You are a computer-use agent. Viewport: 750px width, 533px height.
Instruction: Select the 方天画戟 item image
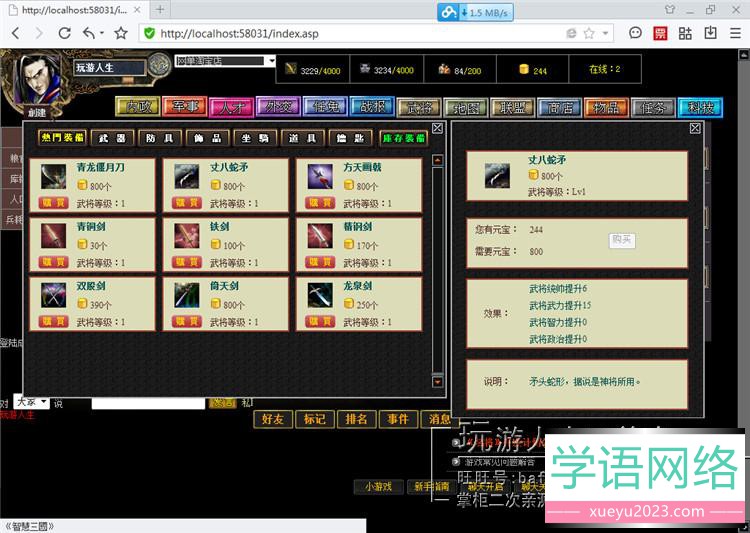pos(320,176)
